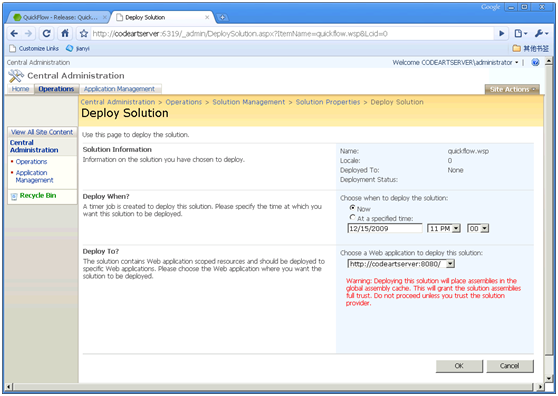
Task: Open the Operations navigation tab
Action: pyautogui.click(x=56, y=89)
